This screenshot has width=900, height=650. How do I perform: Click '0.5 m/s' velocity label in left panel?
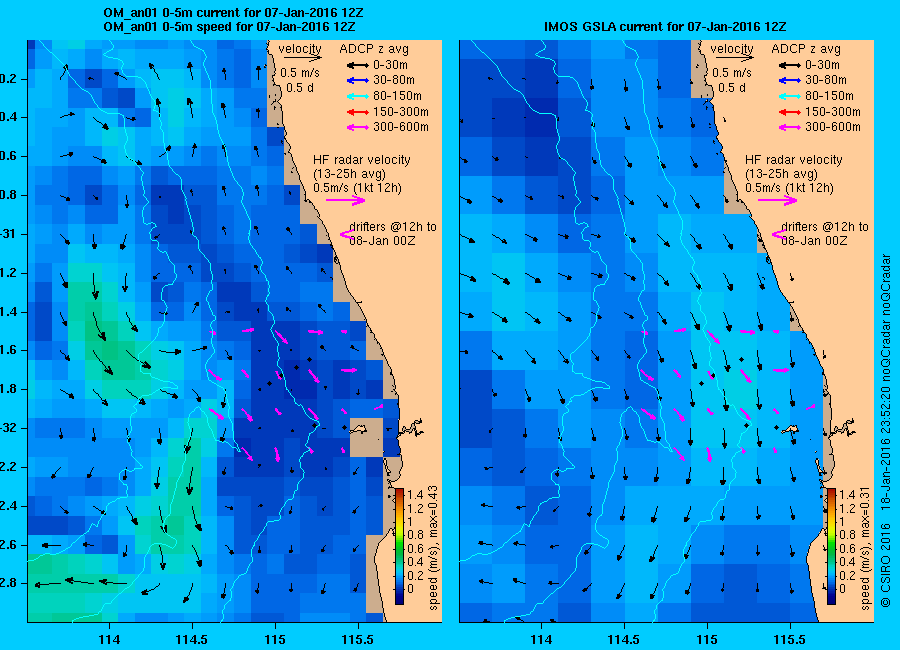pos(300,73)
